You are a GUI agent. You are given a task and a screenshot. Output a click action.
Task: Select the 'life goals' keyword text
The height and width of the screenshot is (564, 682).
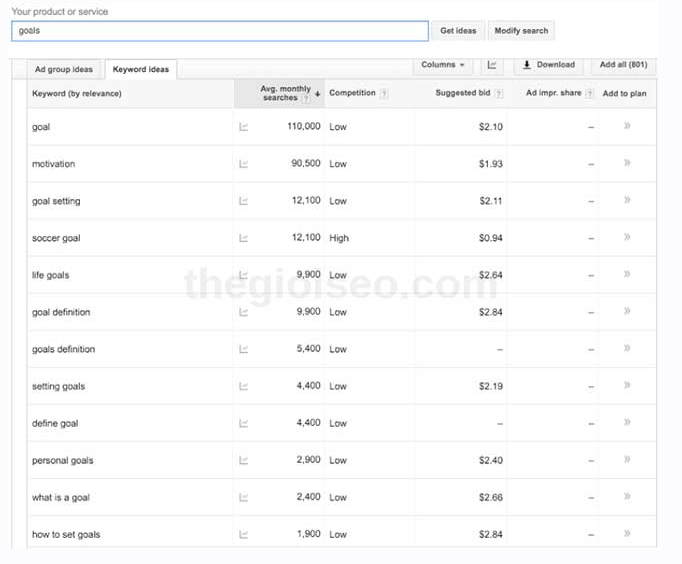point(50,275)
